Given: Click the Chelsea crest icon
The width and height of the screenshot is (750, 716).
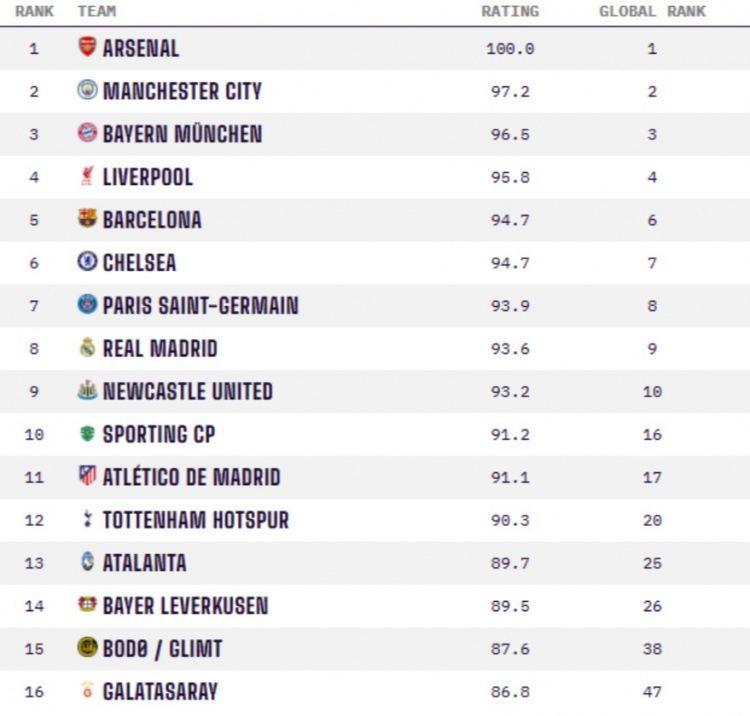Looking at the screenshot, I should click(x=87, y=262).
